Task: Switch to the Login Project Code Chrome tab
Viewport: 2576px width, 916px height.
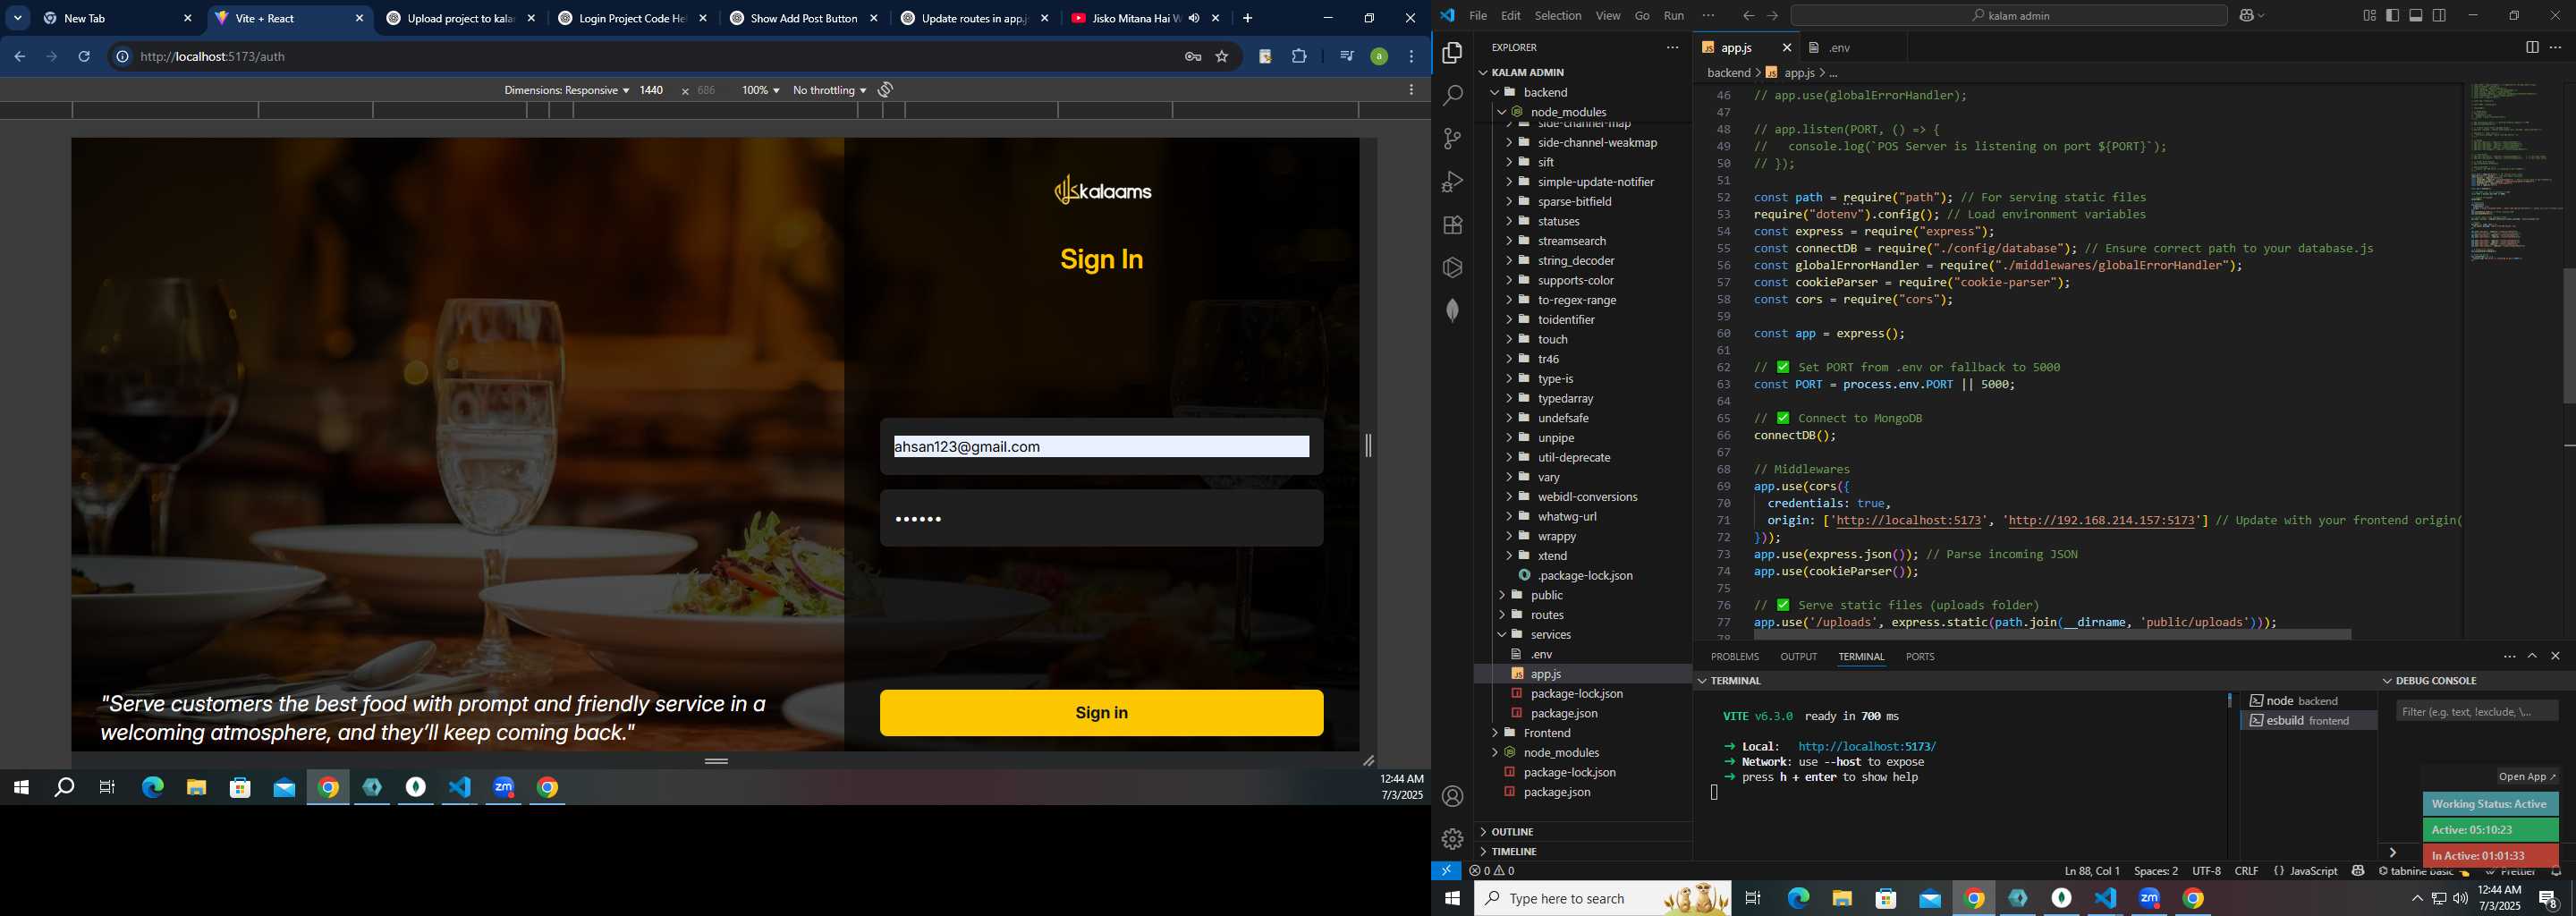Action: tap(633, 18)
